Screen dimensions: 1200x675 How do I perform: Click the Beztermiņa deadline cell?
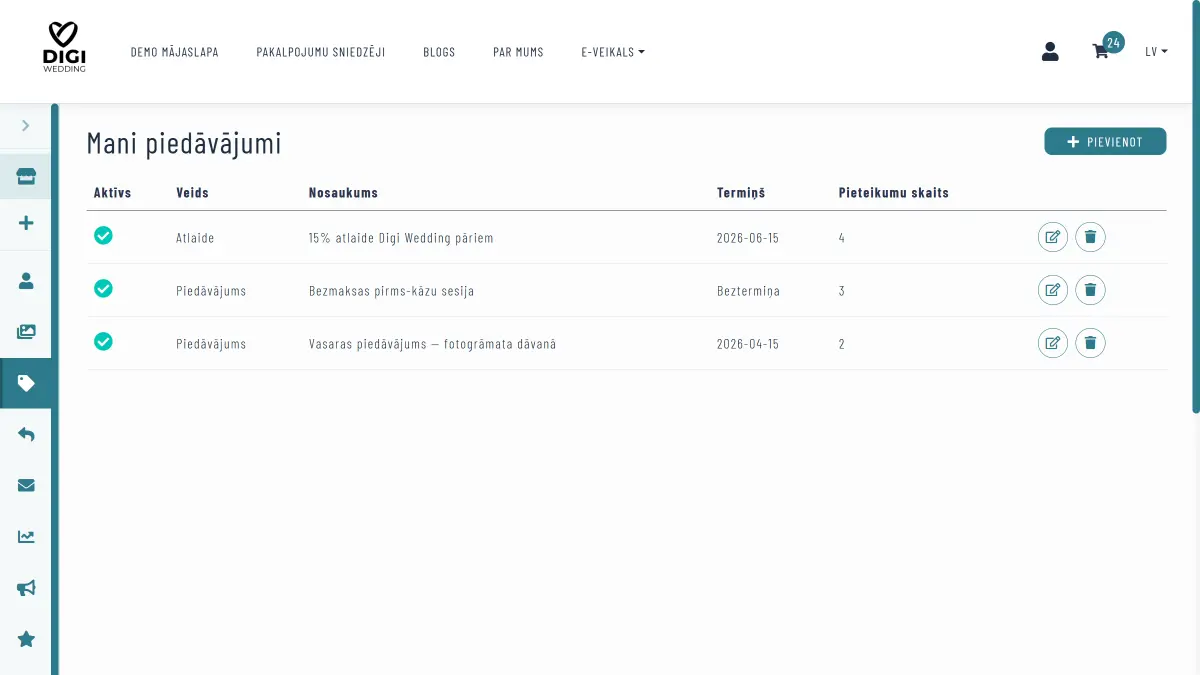(x=748, y=291)
